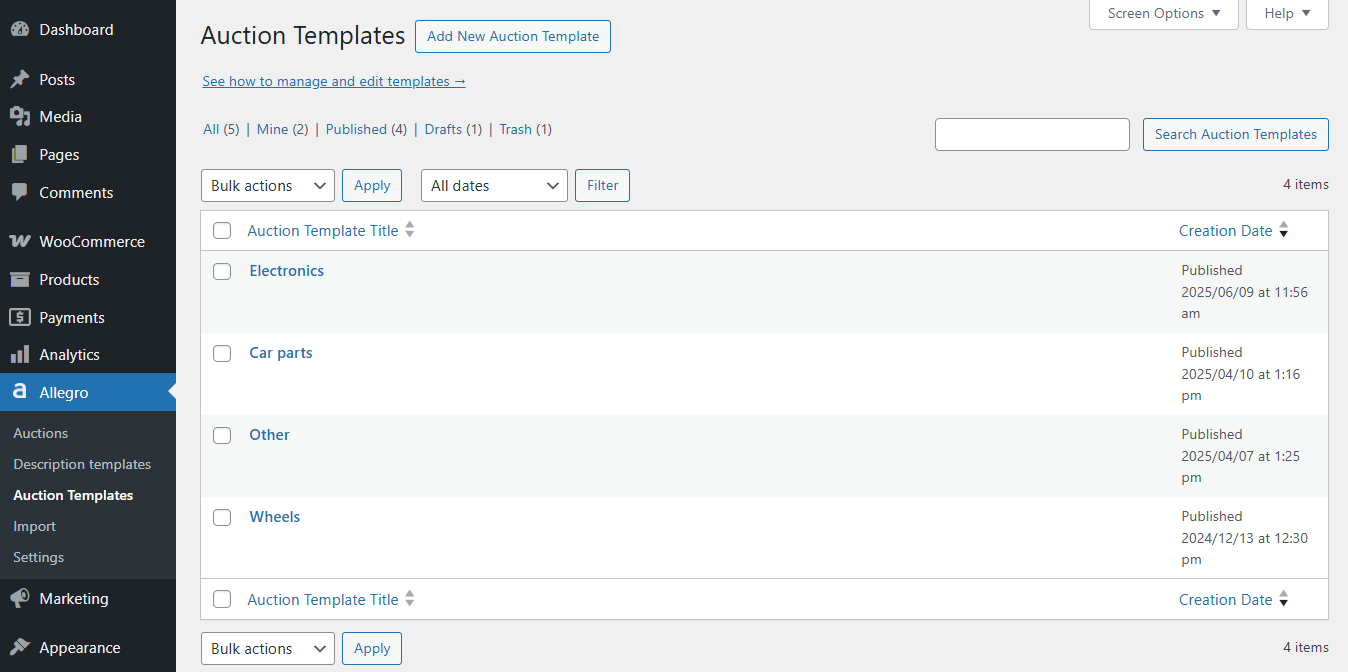1348x672 pixels.
Task: Click bottom Creation Date column header
Action: 1226,599
